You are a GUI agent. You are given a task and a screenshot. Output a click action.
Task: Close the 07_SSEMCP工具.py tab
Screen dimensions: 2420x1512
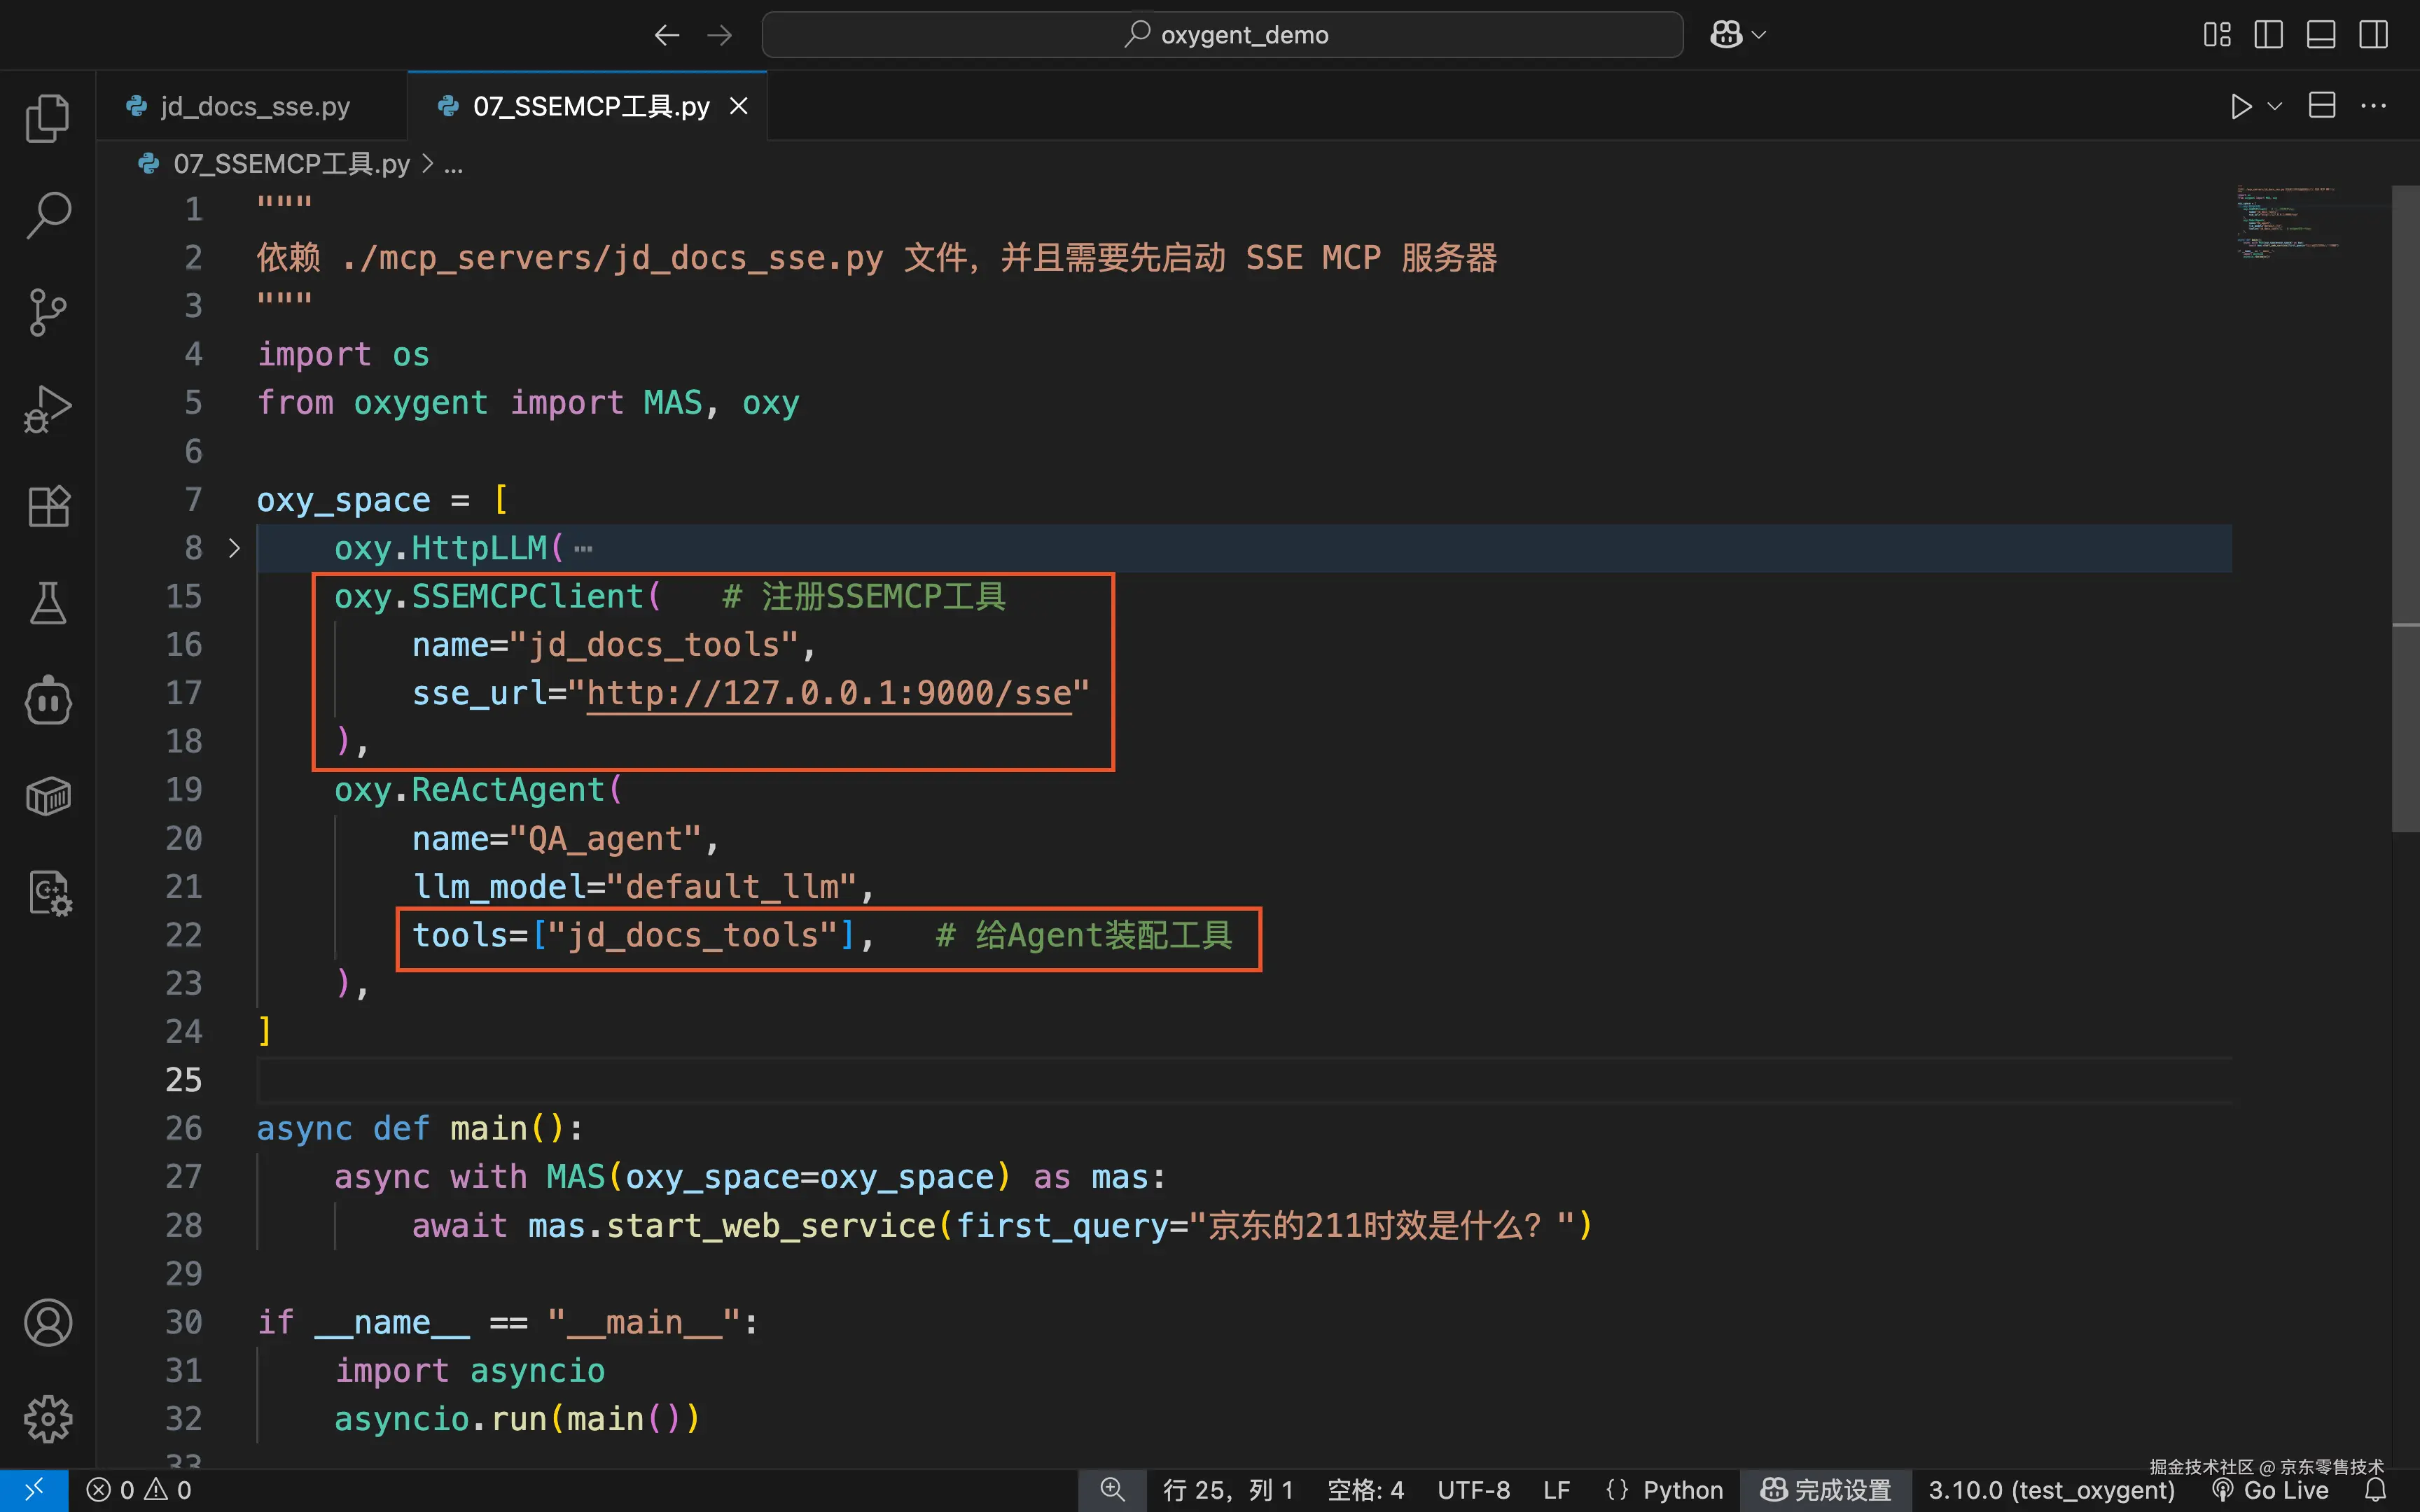(x=739, y=106)
